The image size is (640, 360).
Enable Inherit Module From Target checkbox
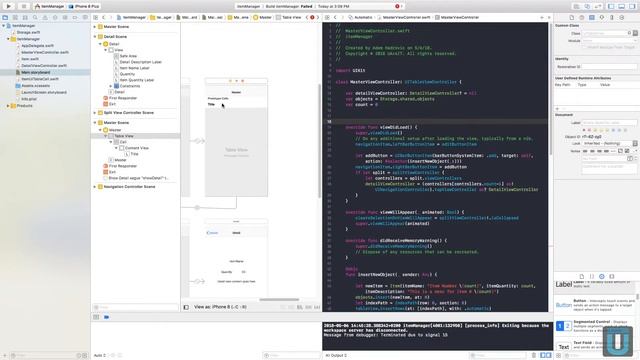pyautogui.click(x=584, y=47)
